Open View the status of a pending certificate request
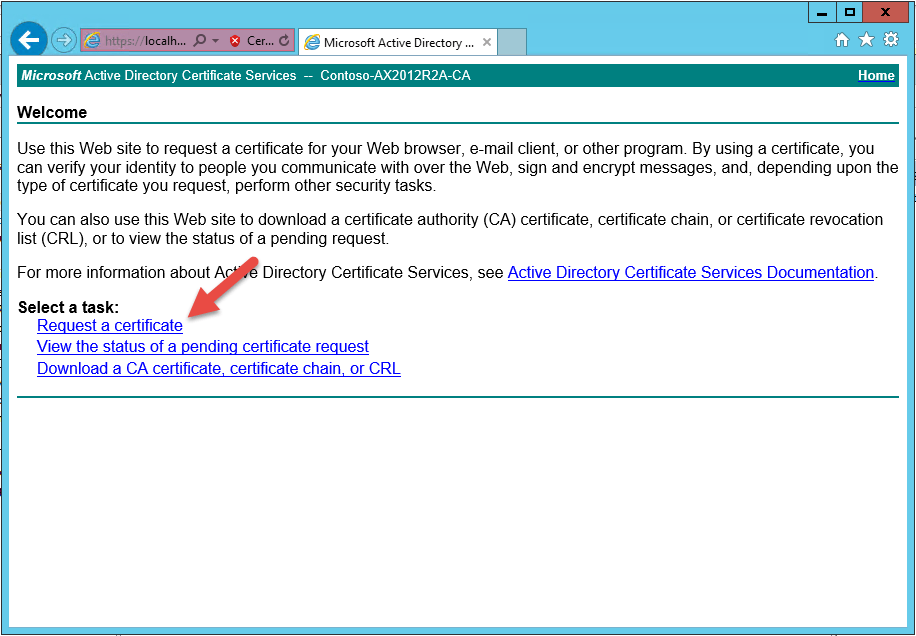 click(203, 346)
